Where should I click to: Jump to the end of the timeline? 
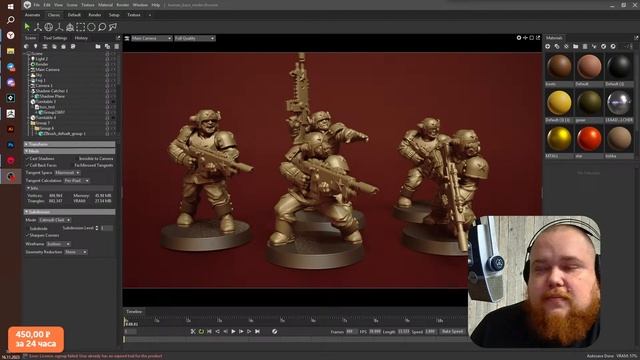[x=257, y=331]
